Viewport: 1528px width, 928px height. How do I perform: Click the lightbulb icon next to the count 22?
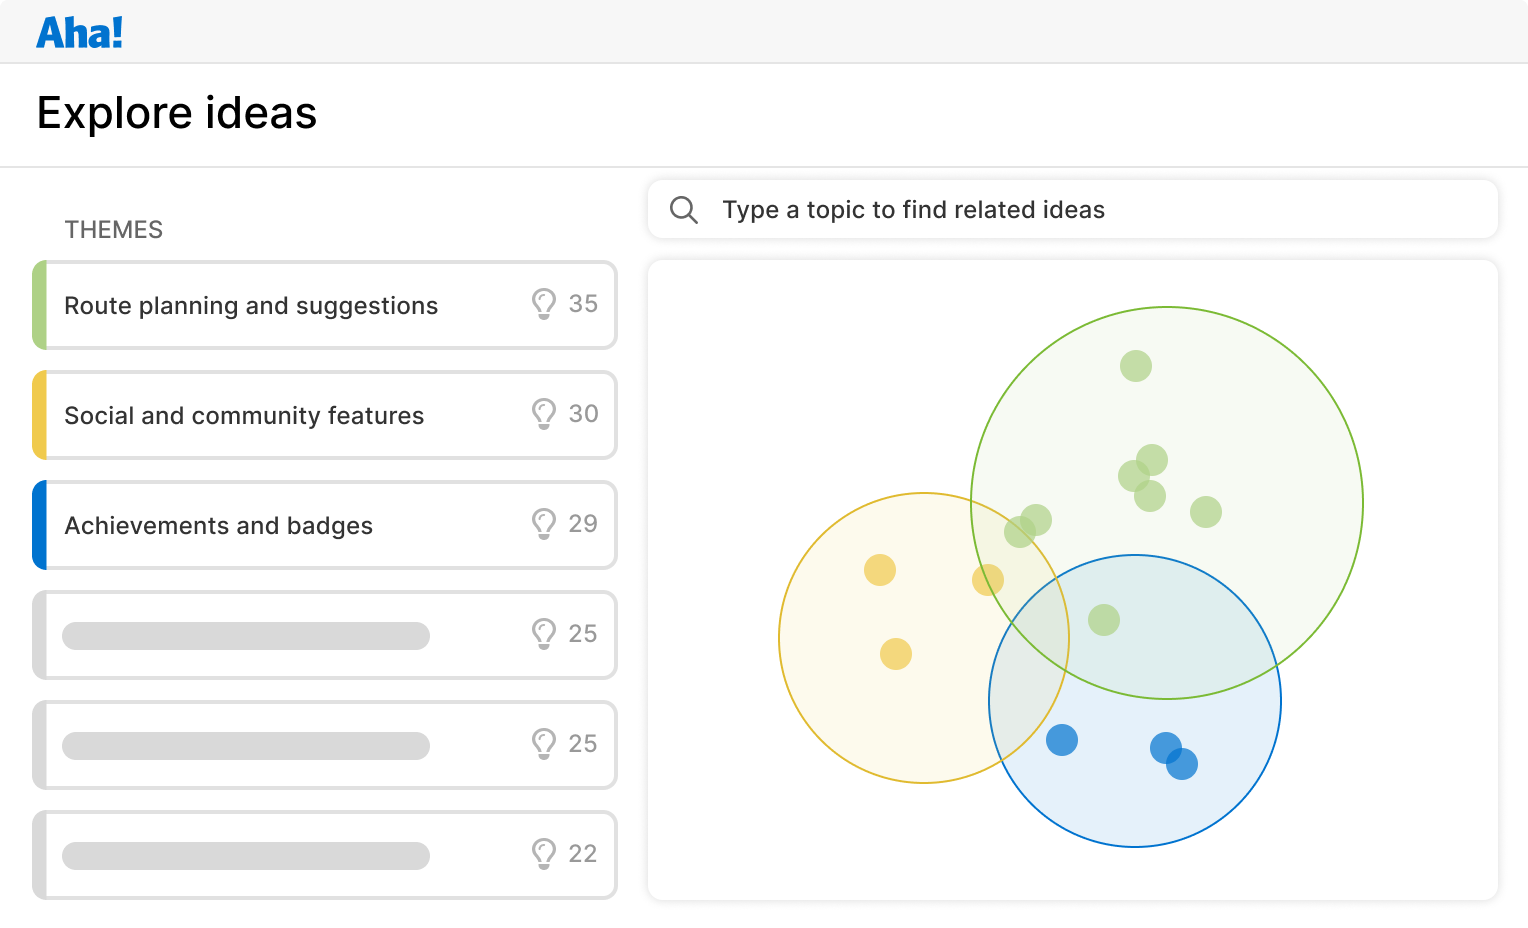click(x=544, y=854)
